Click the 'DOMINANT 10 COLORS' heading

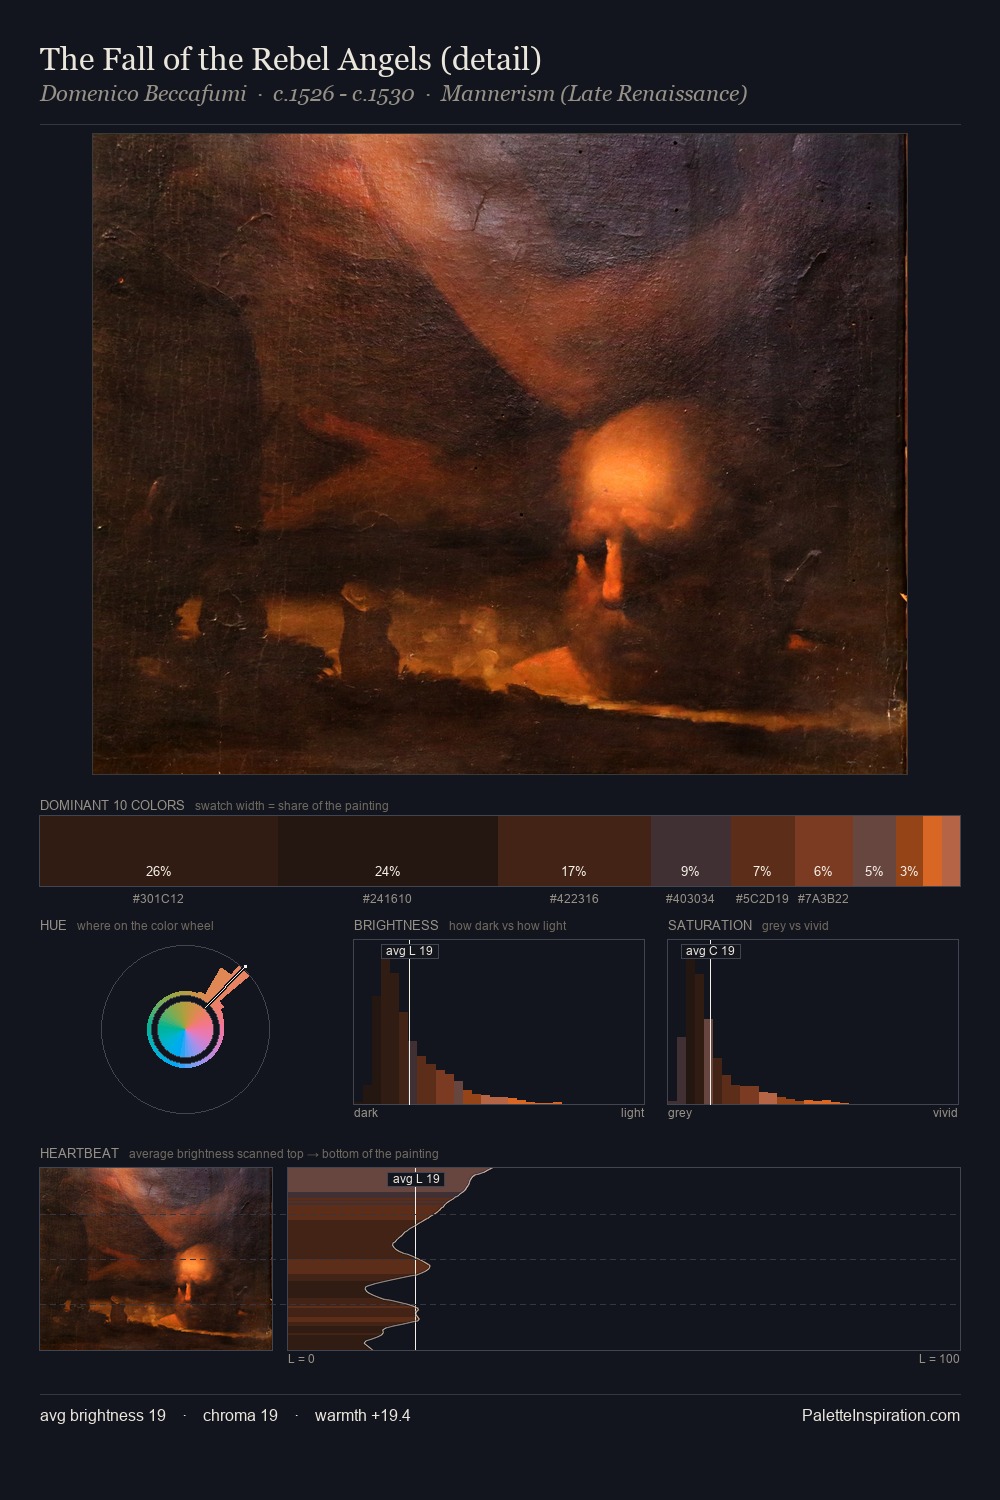point(112,806)
